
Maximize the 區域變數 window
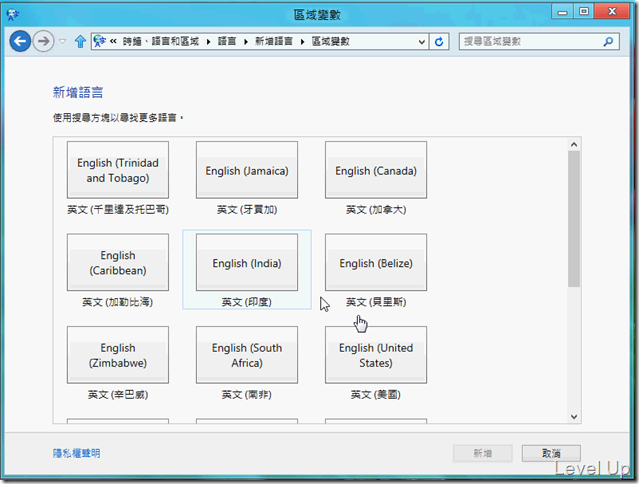(x=584, y=11)
